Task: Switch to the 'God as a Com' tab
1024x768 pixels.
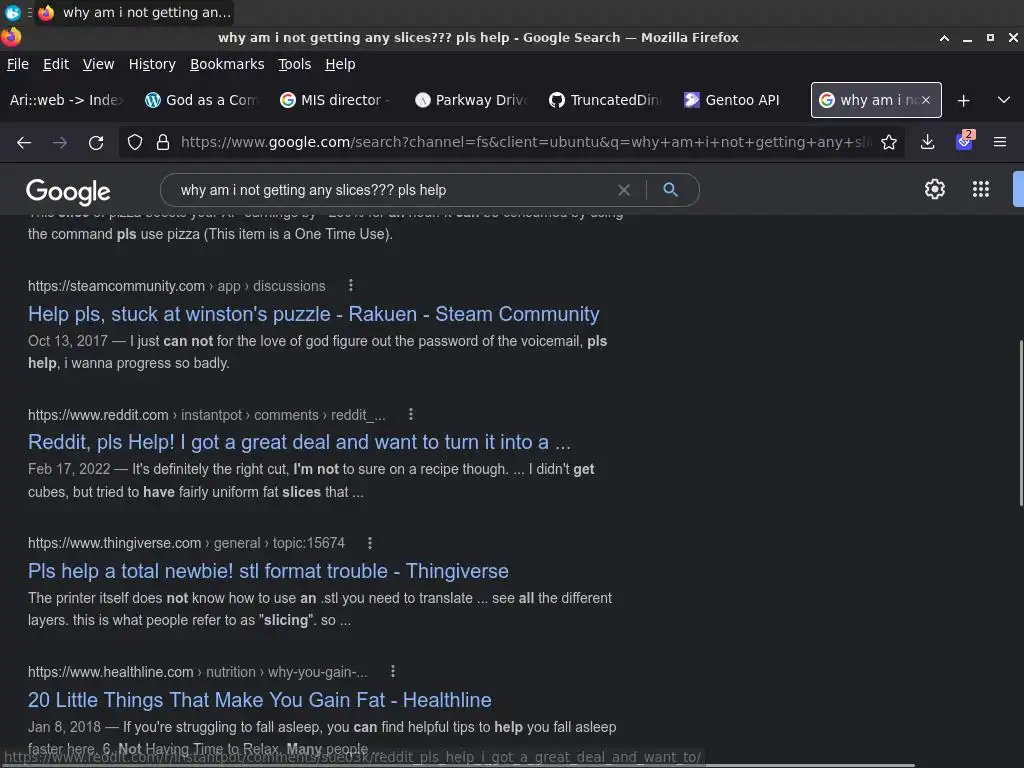Action: [x=202, y=100]
